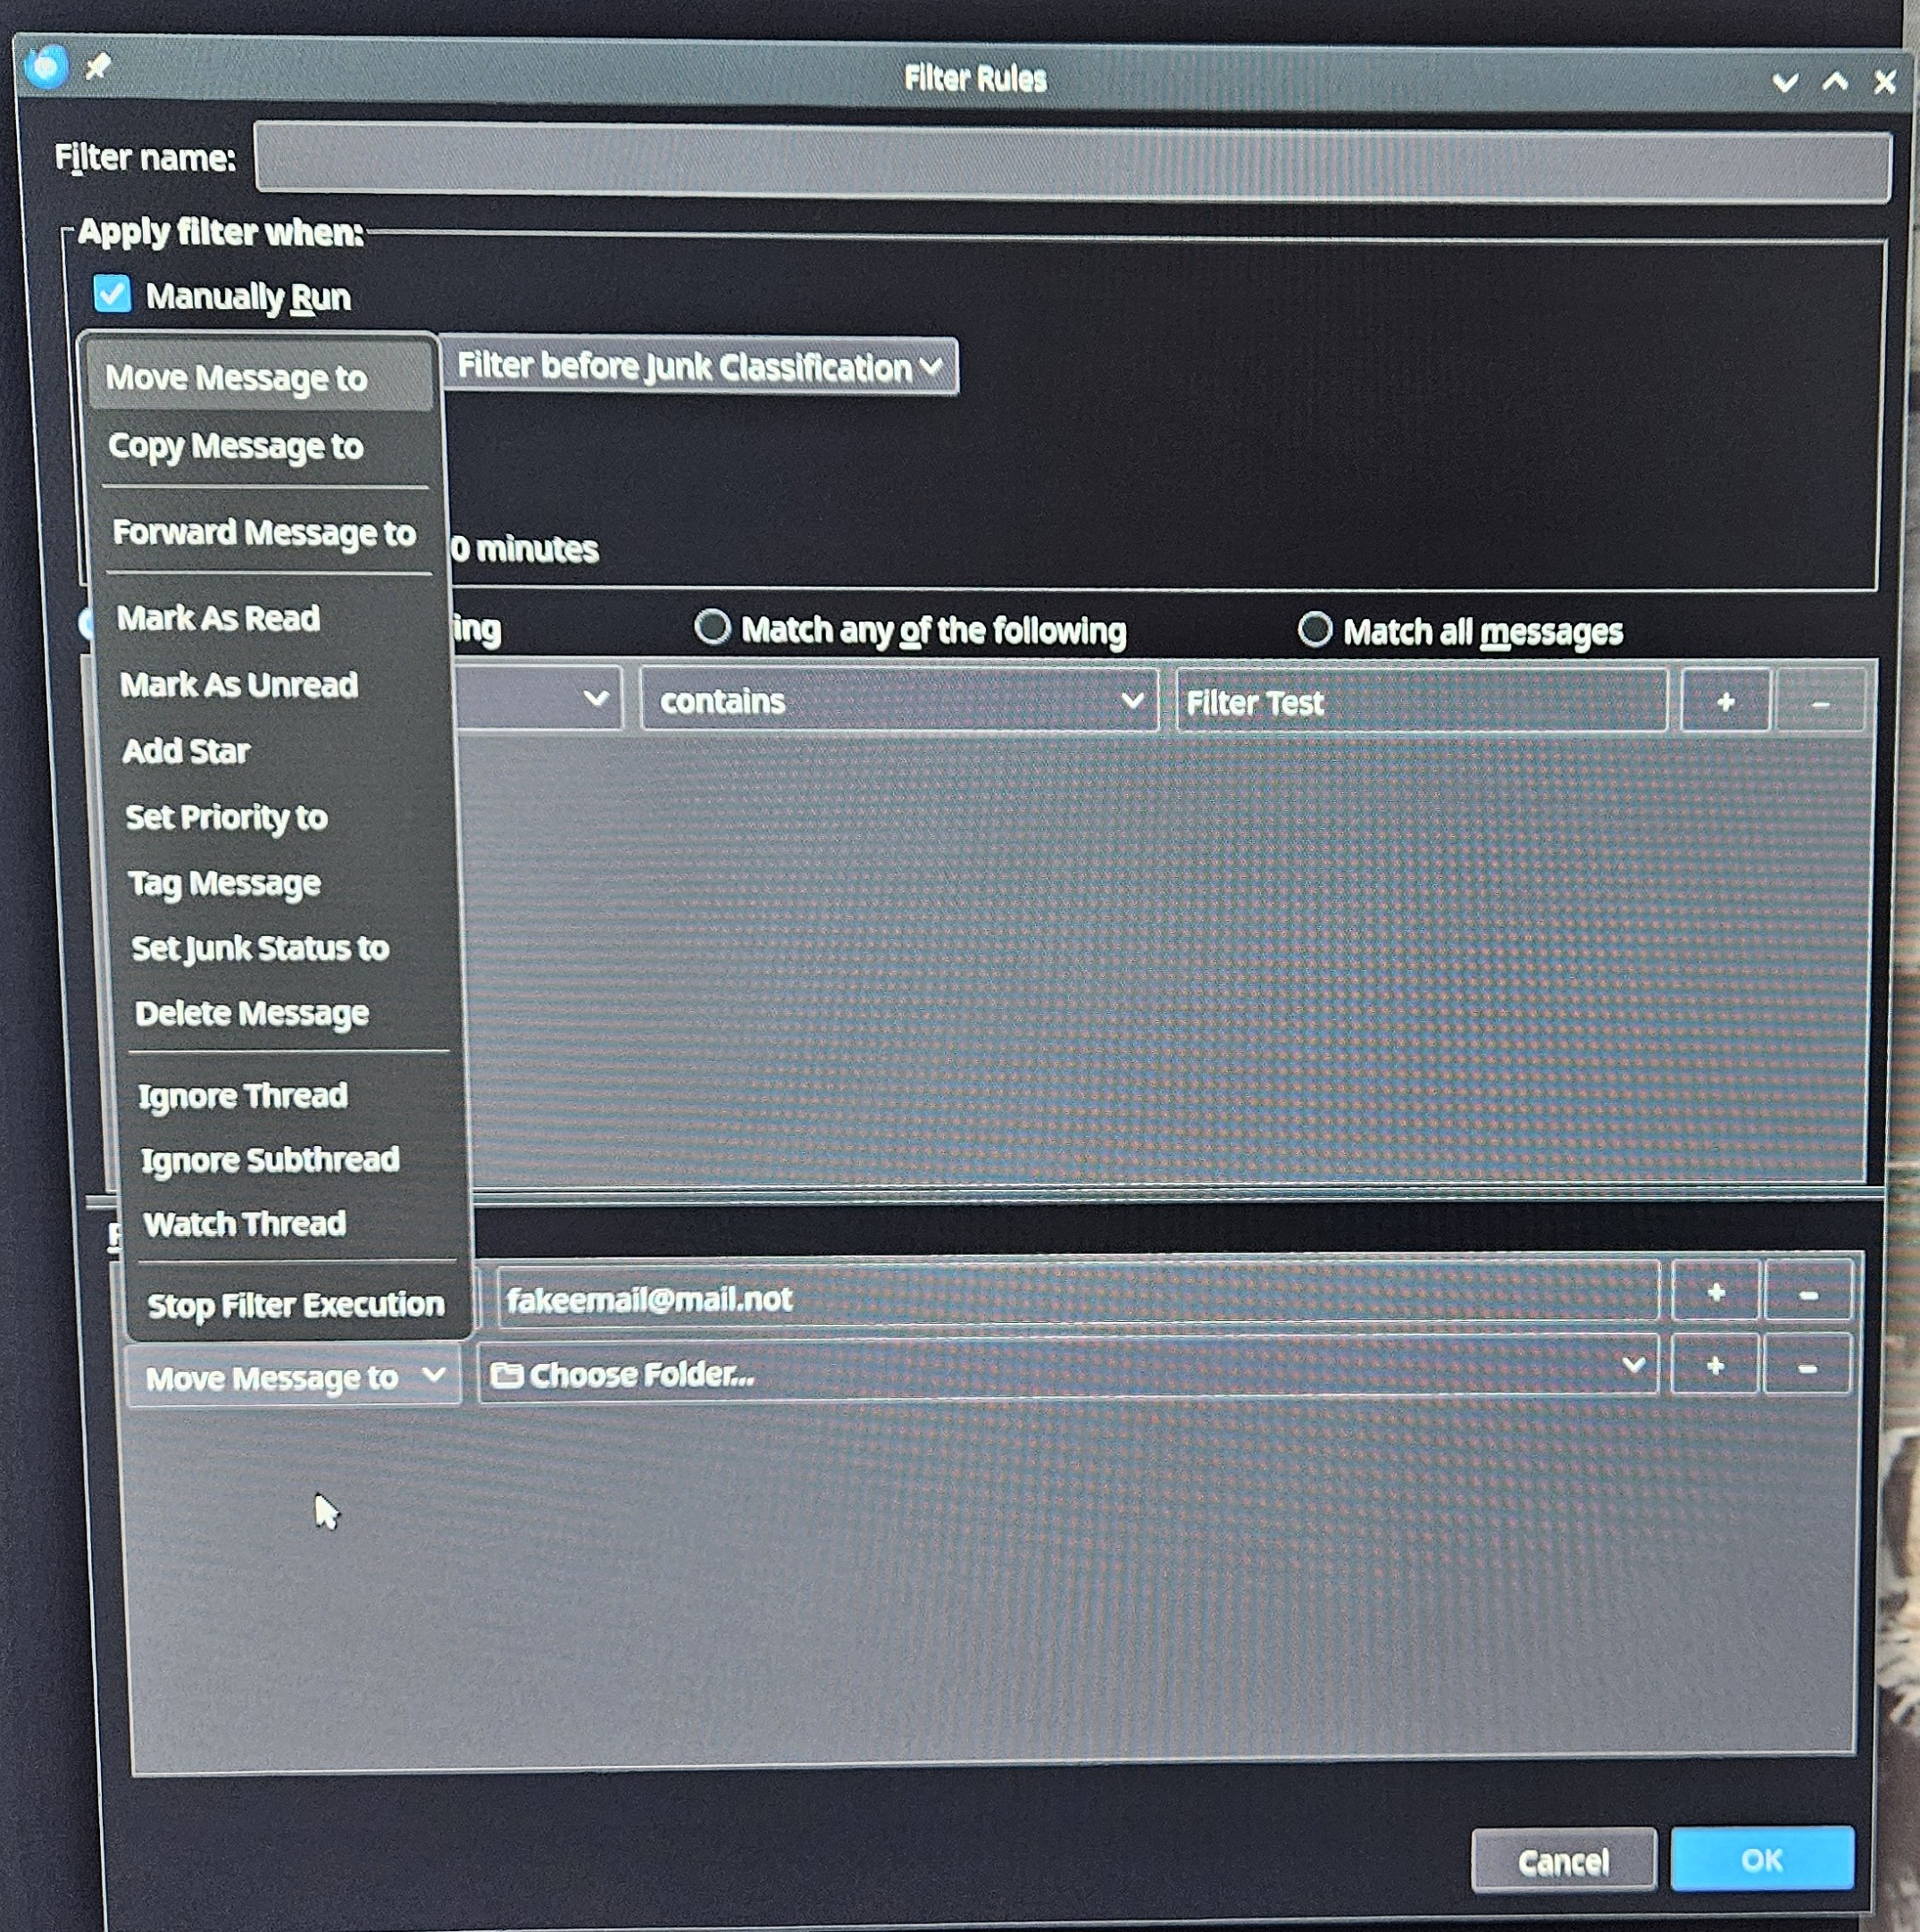
Task: Click the Cancel button
Action: point(1563,1861)
